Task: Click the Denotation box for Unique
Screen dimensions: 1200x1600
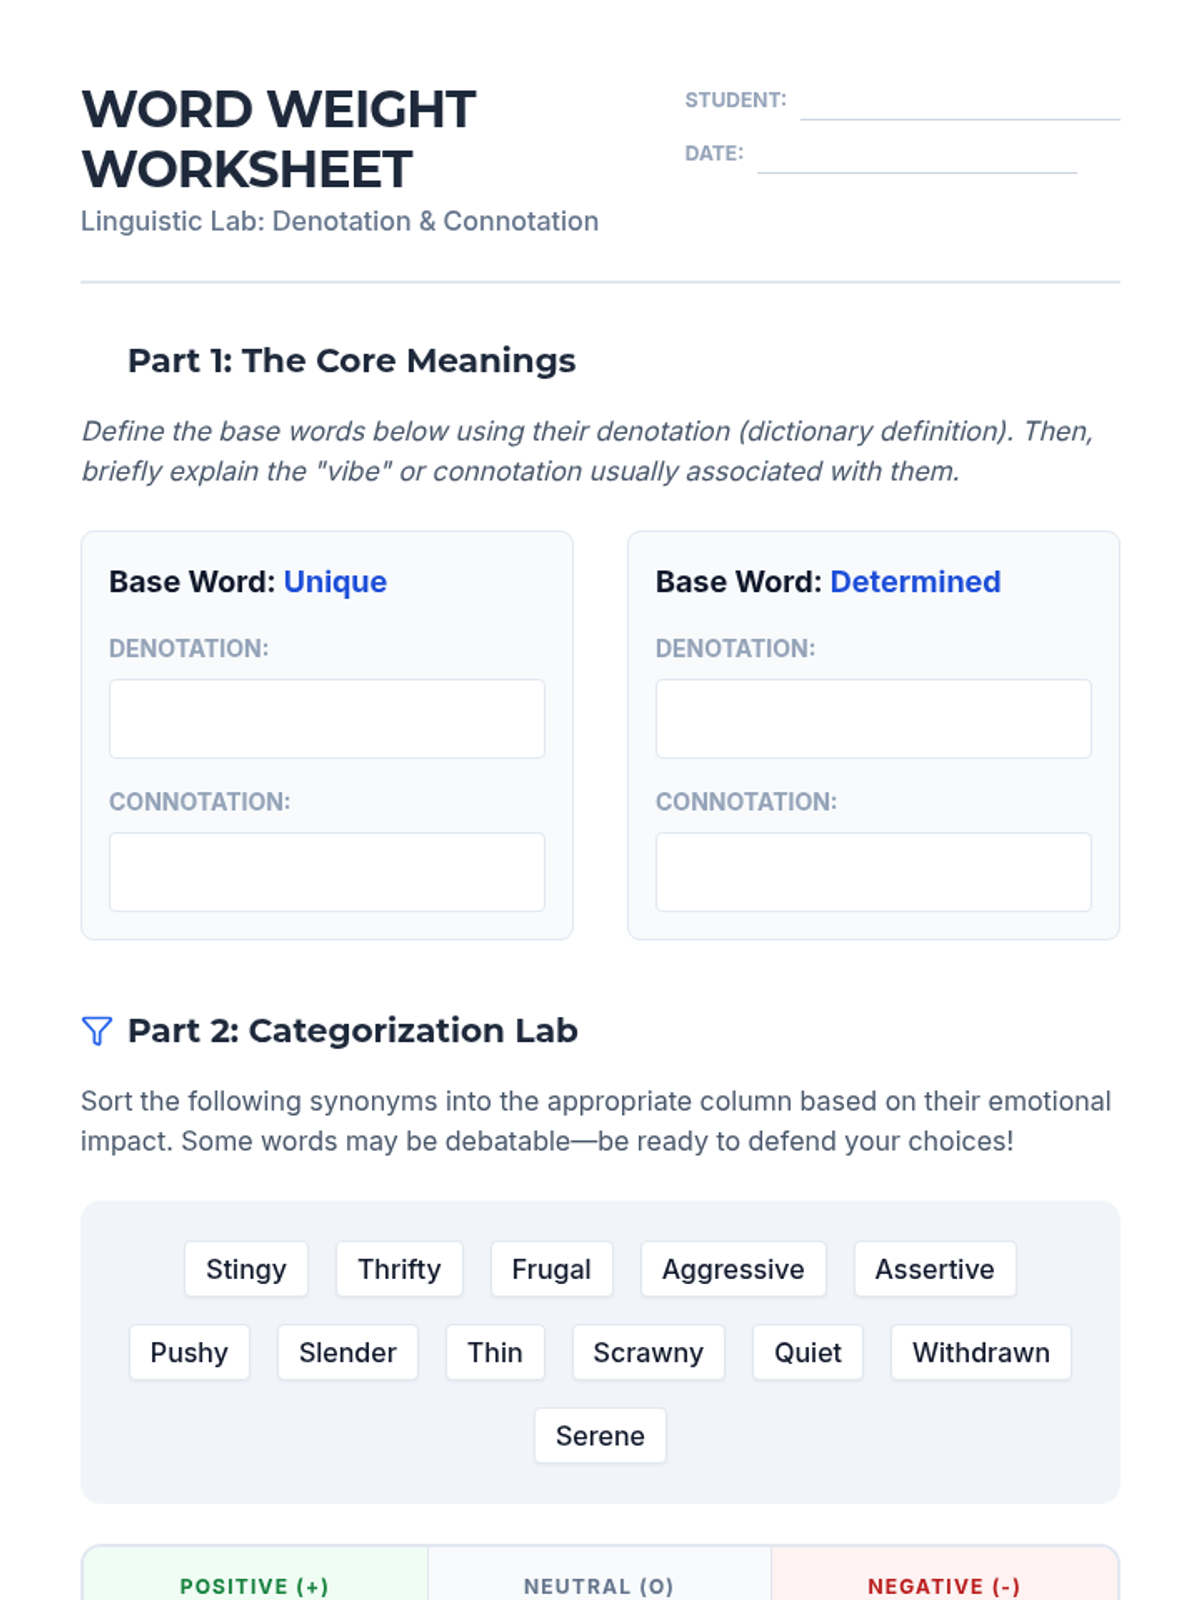Action: [x=327, y=719]
